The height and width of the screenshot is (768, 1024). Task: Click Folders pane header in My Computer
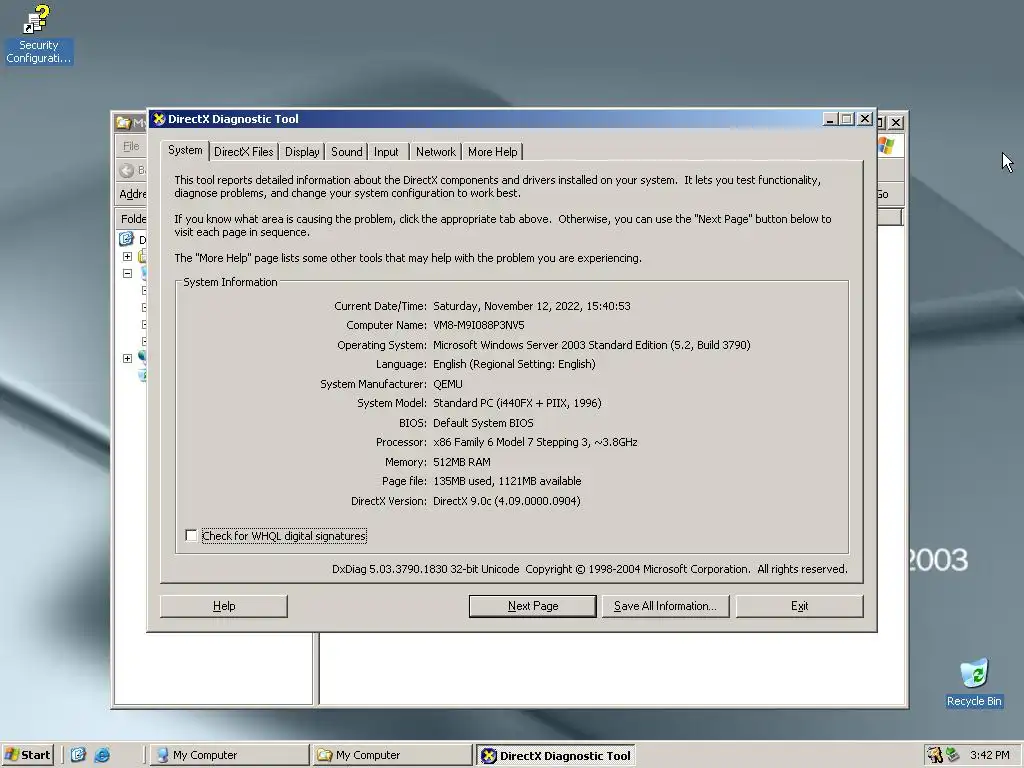click(x=133, y=219)
